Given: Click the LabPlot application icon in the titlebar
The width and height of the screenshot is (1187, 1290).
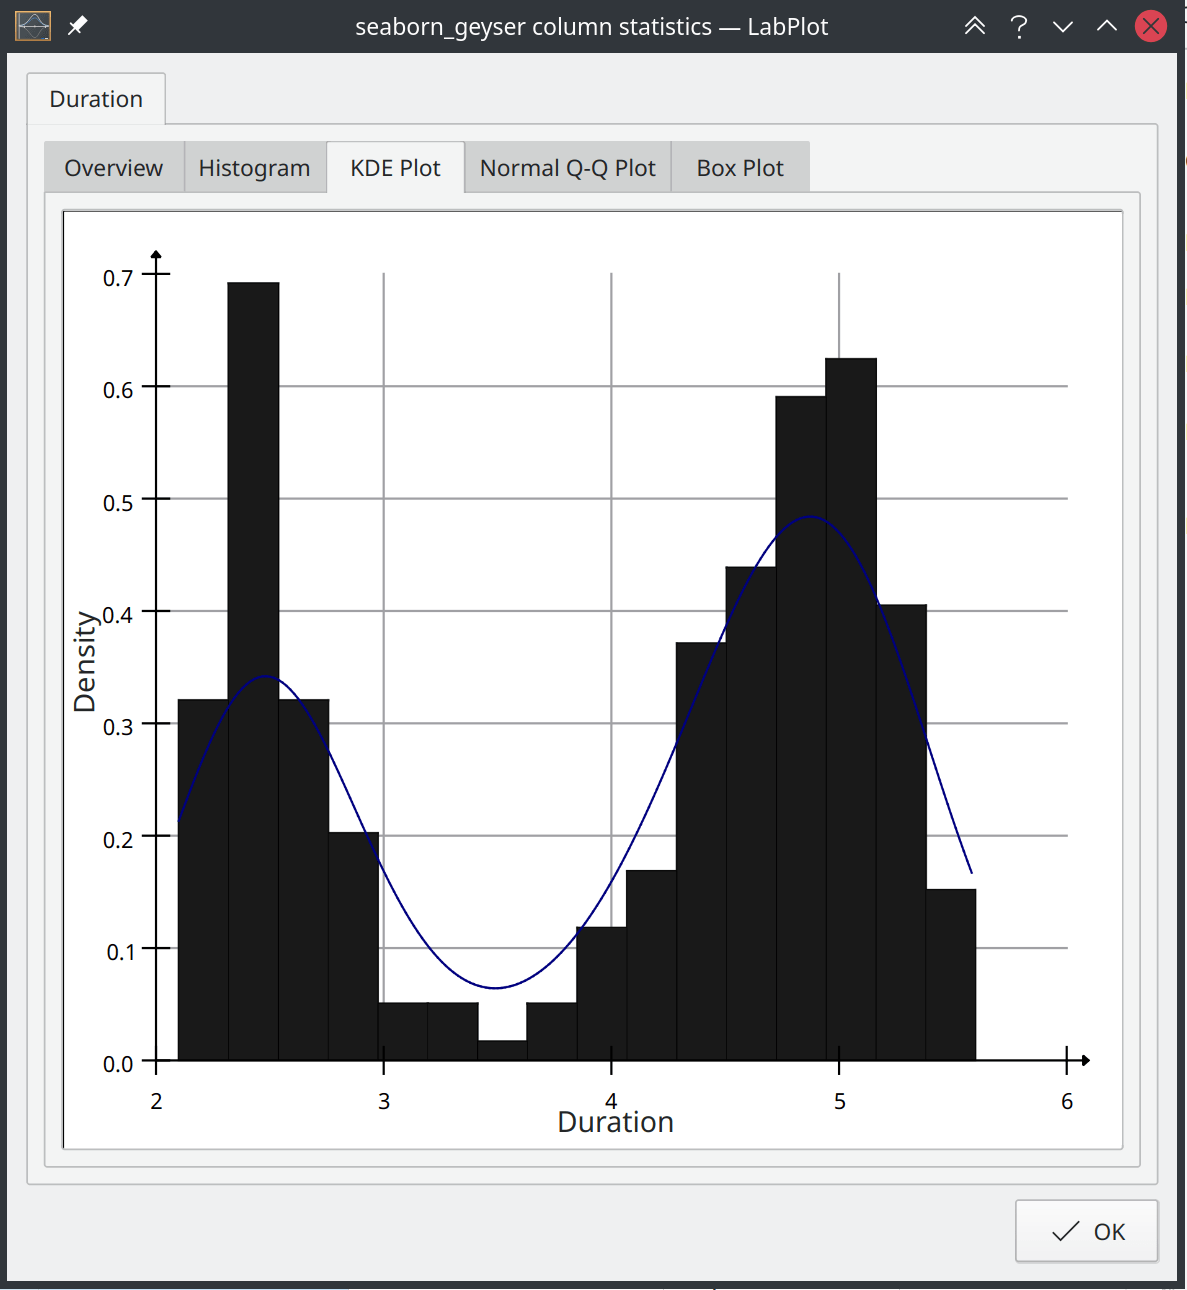Looking at the screenshot, I should point(33,25).
